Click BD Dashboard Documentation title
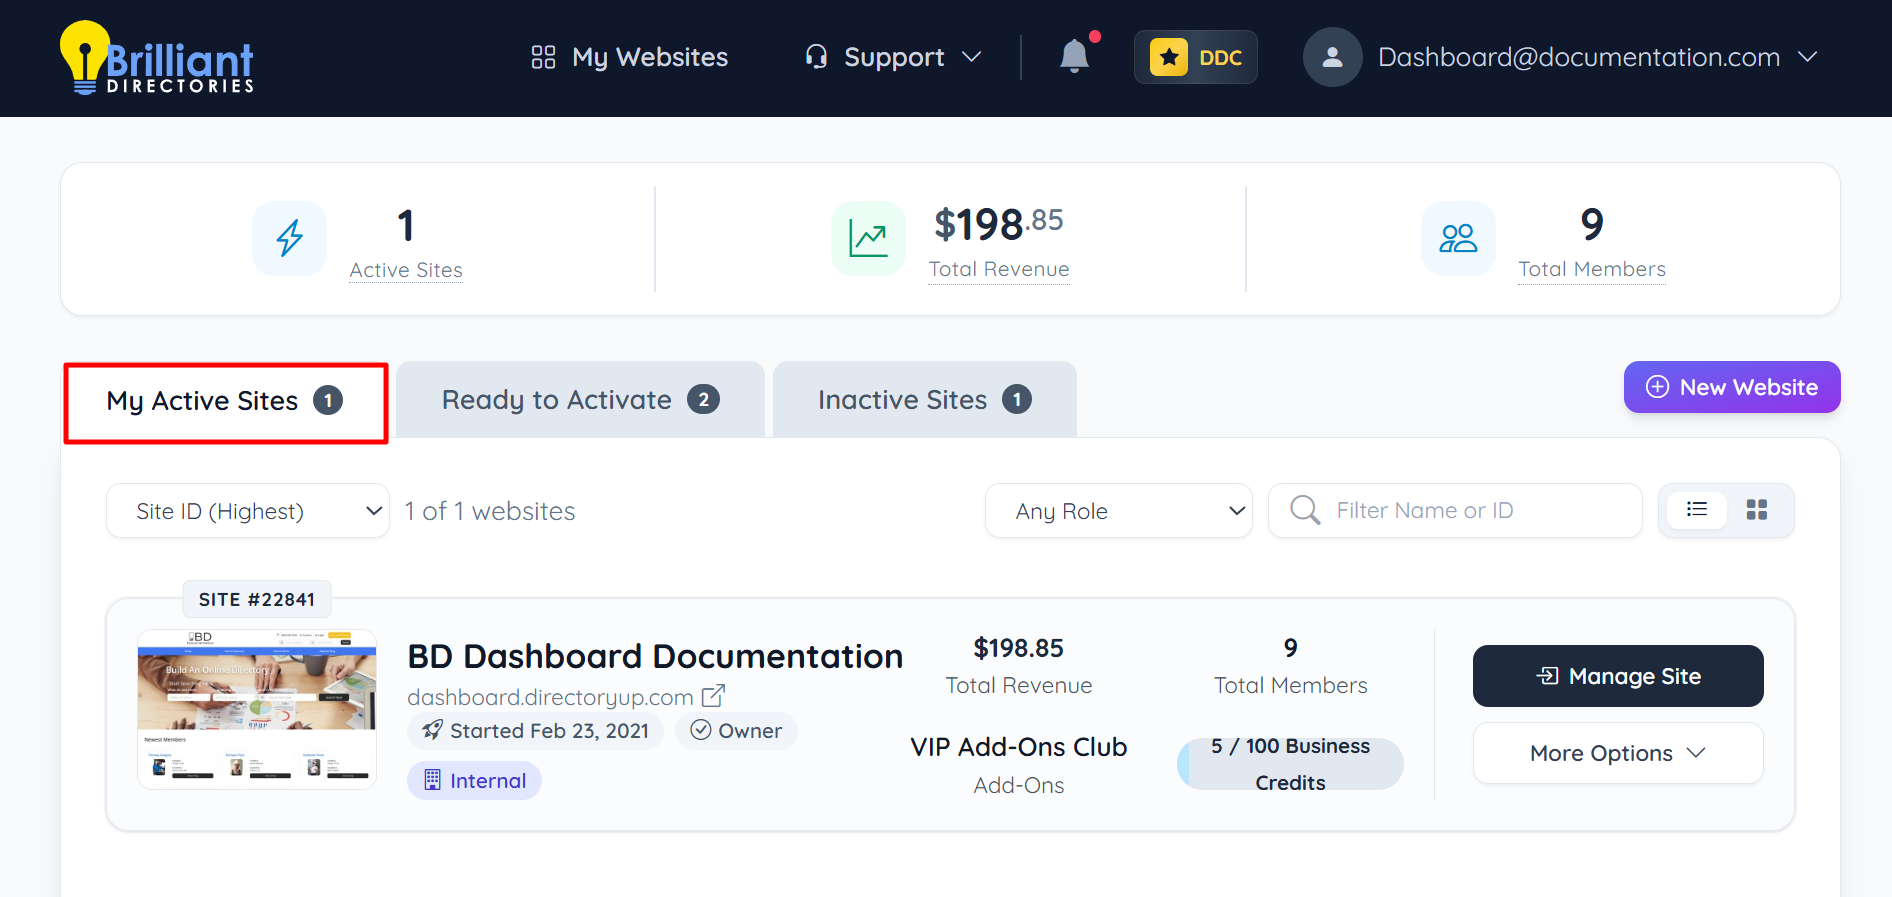The image size is (1892, 897). [655, 656]
